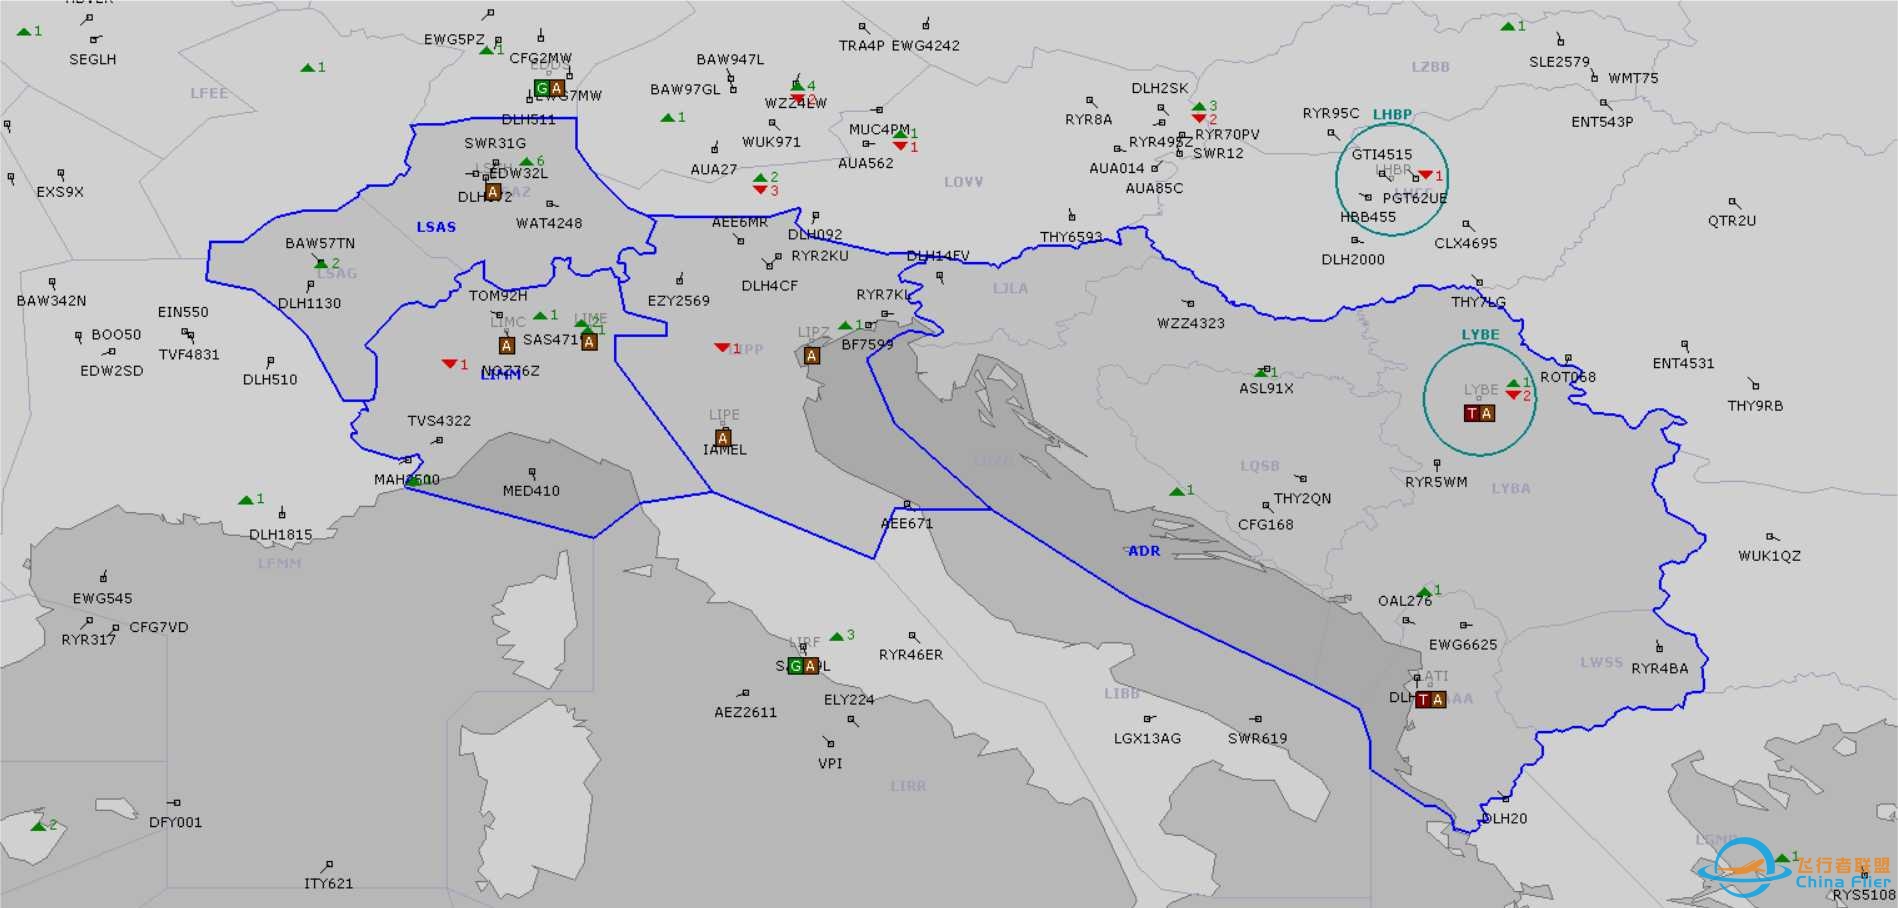Image resolution: width=1898 pixels, height=908 pixels.
Task: Click the LHBP airport circle label
Action: coord(1392,114)
